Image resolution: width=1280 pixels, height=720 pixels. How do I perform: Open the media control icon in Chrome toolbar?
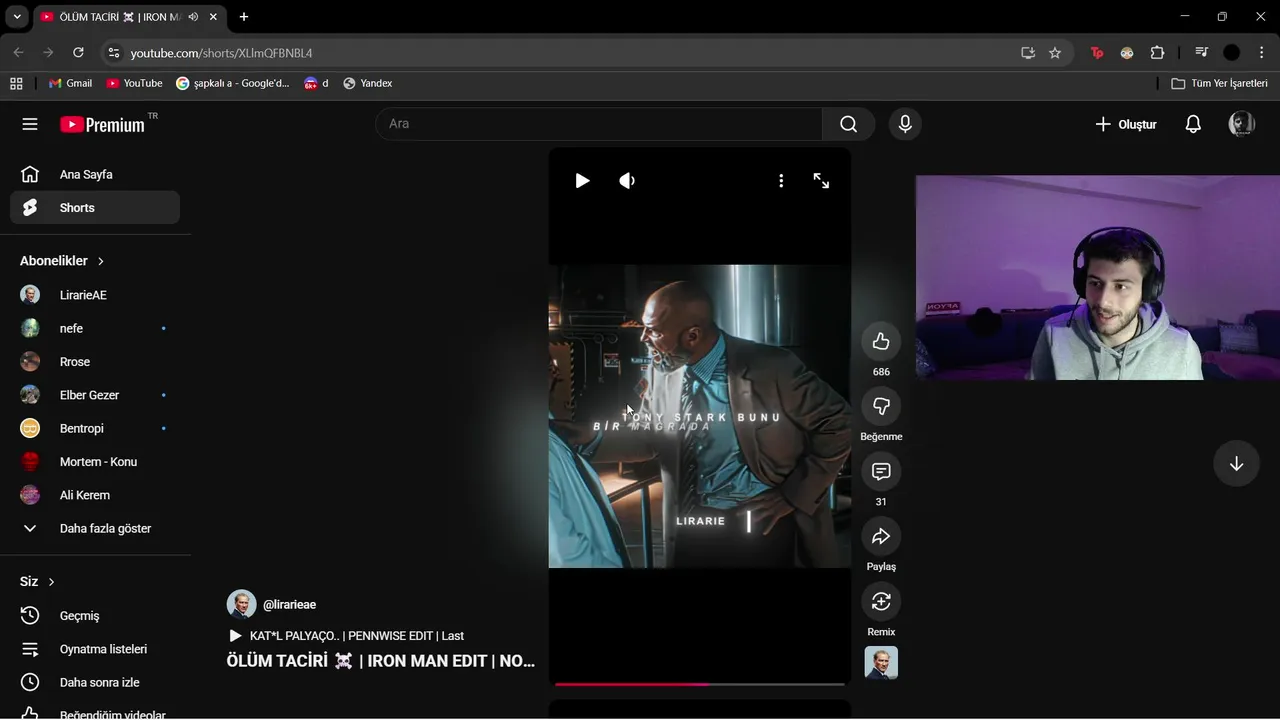tap(1201, 53)
